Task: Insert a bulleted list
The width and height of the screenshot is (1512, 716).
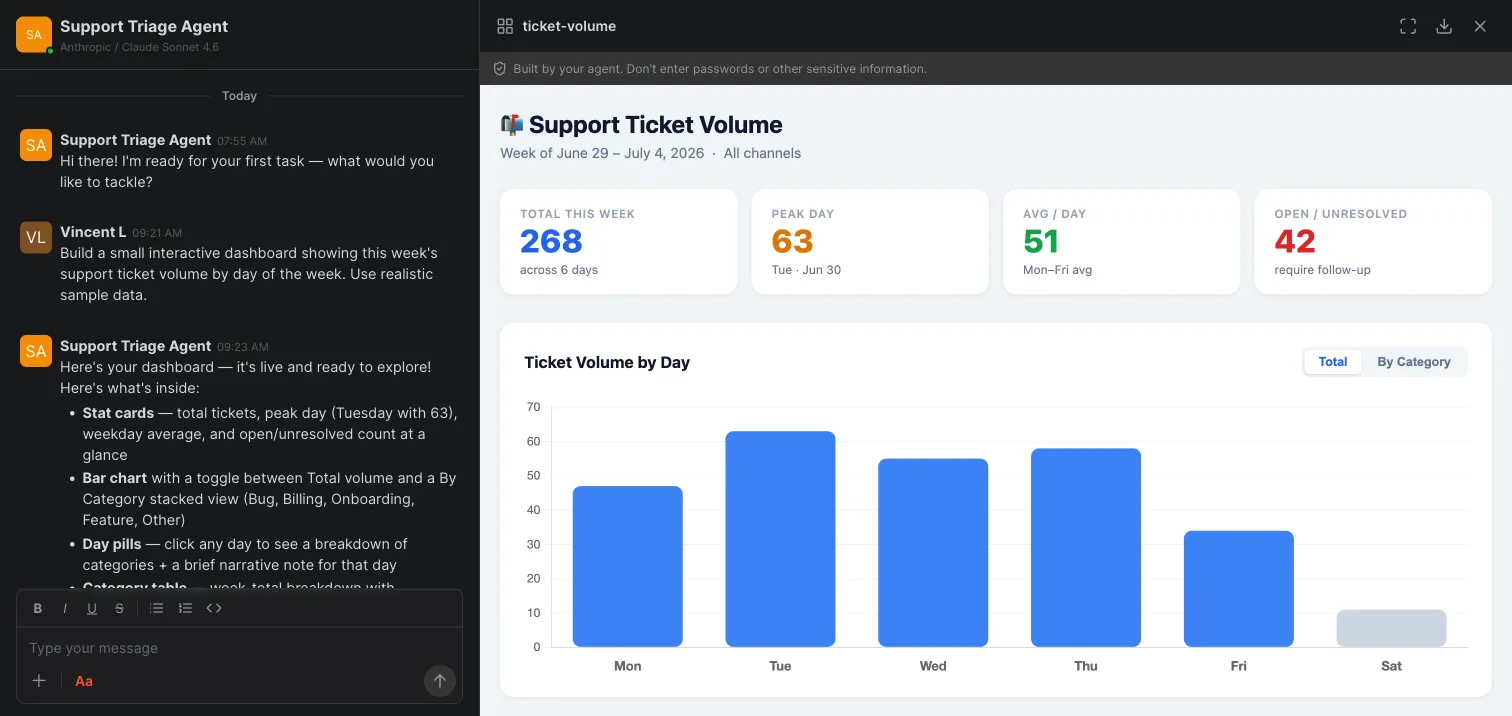Action: (157, 608)
